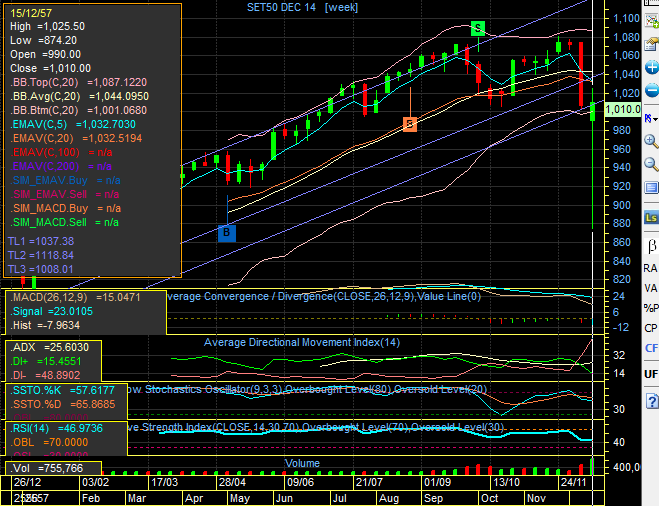Click the blue list panel icon
The image size is (659, 506).
tap(652, 187)
